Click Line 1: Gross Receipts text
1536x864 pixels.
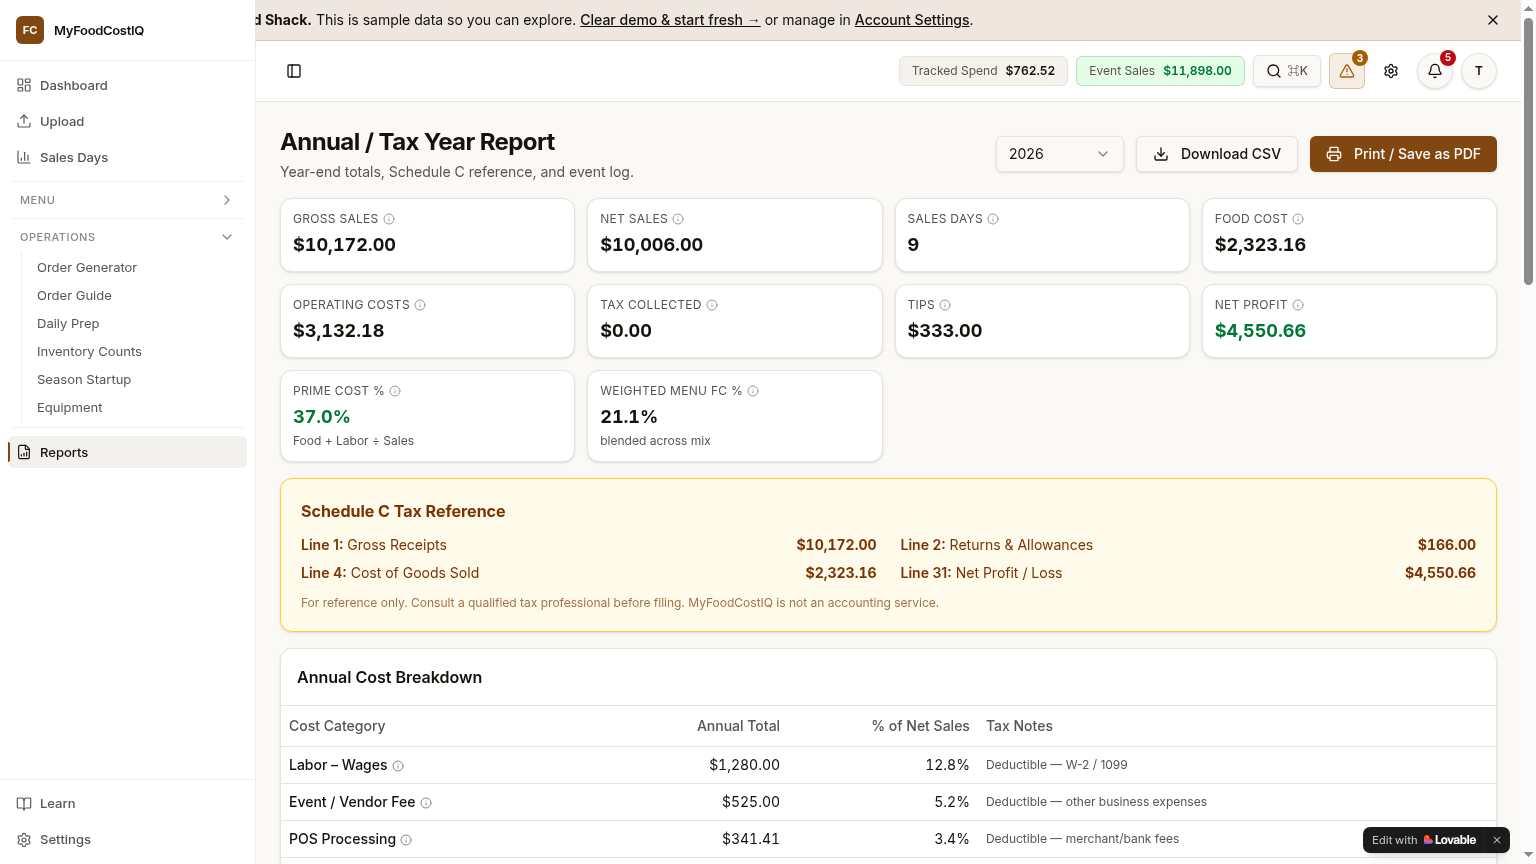coord(374,545)
